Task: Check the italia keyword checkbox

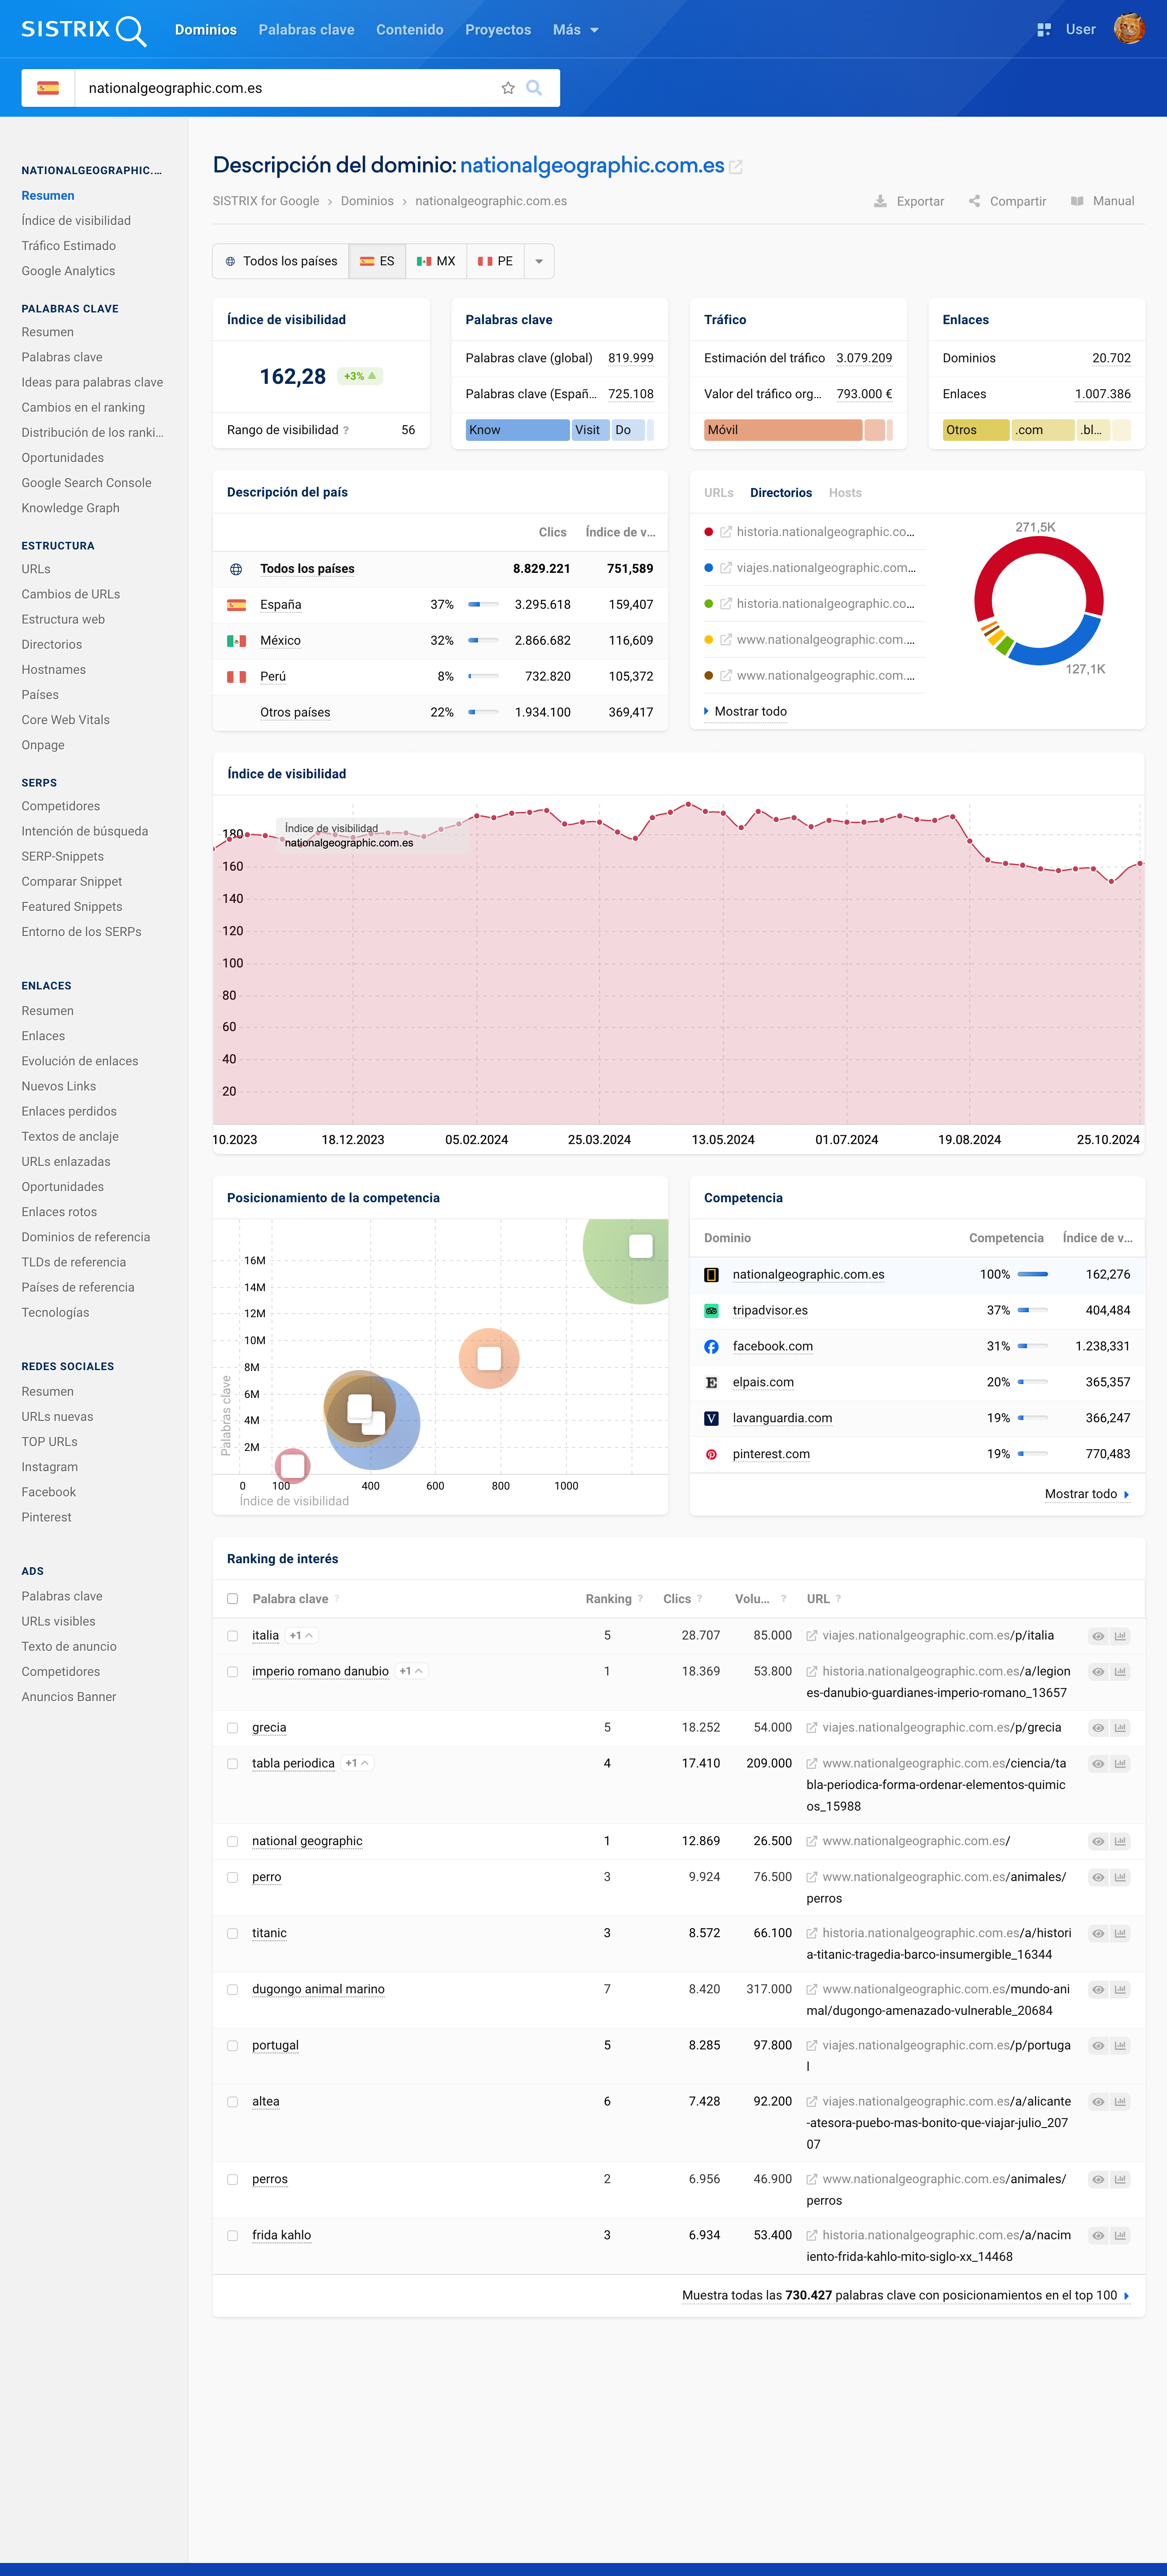Action: 232,1636
